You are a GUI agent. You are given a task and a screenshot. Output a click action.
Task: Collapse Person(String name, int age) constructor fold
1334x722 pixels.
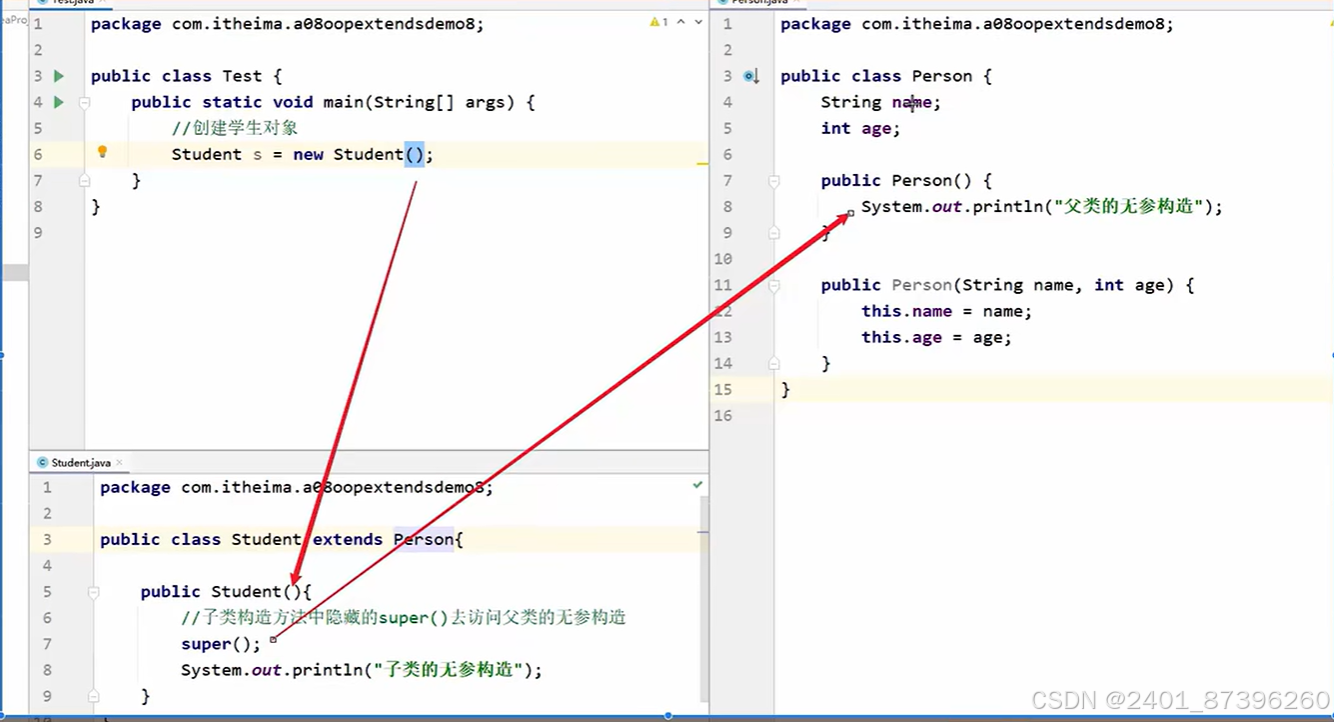coord(774,285)
